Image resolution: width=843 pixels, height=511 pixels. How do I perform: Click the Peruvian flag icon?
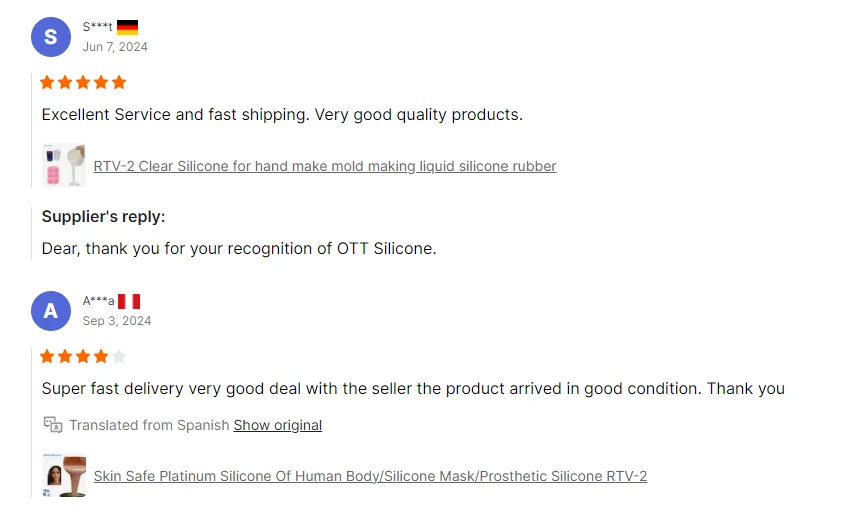point(129,301)
